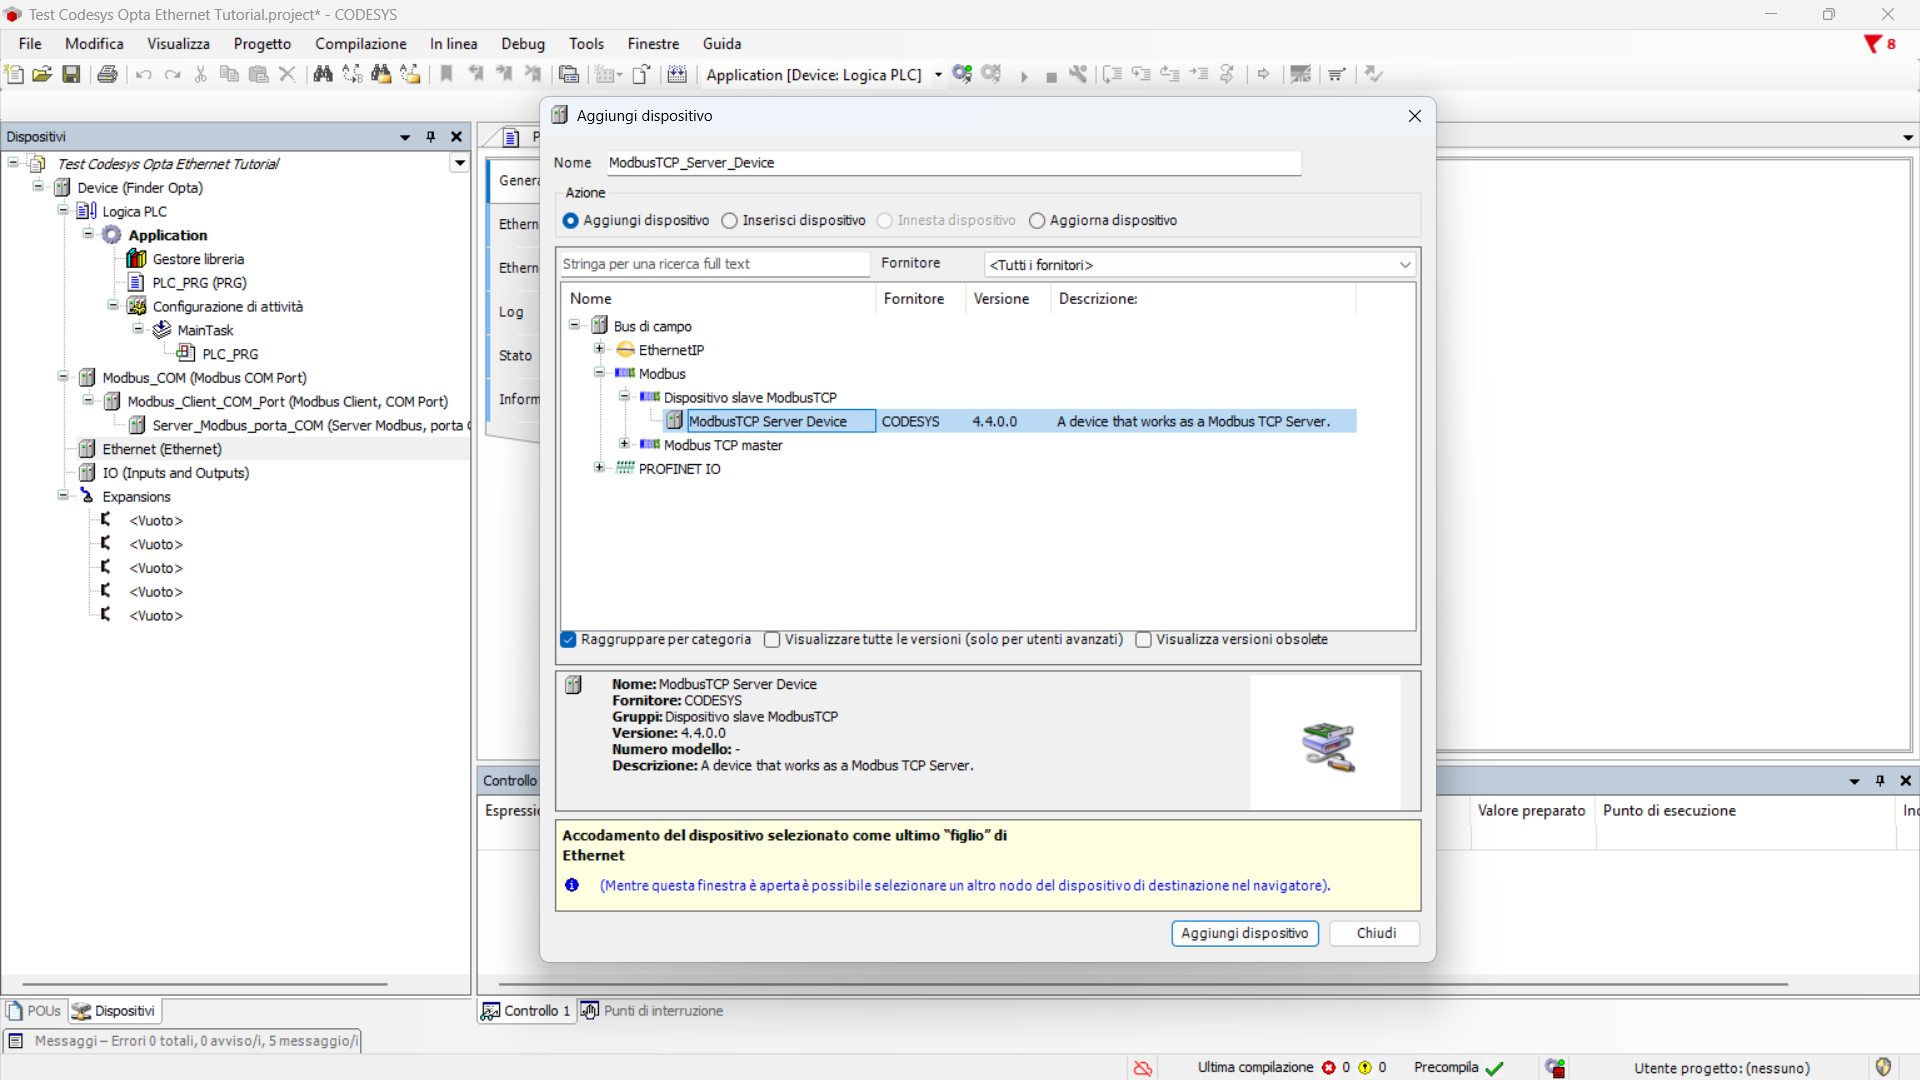The image size is (1920, 1080).
Task: Click the Aggiungi dispositivo button
Action: point(1244,933)
